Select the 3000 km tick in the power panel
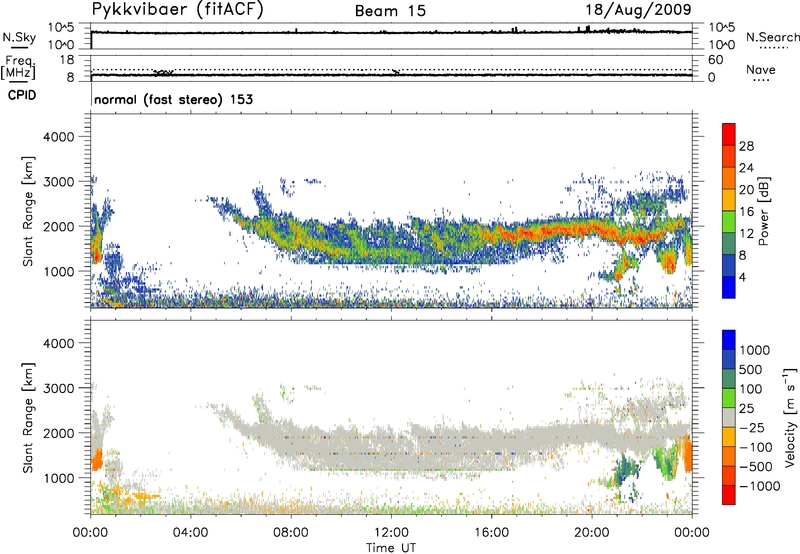The height and width of the screenshot is (554, 800). (x=59, y=182)
